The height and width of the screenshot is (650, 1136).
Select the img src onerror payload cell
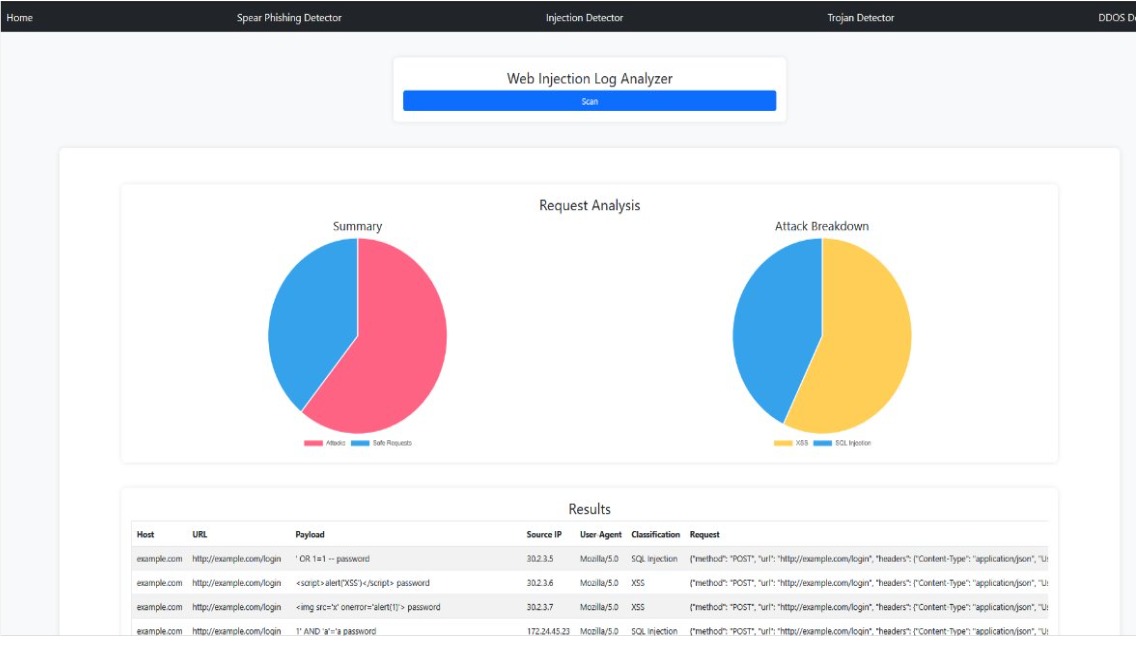[367, 607]
